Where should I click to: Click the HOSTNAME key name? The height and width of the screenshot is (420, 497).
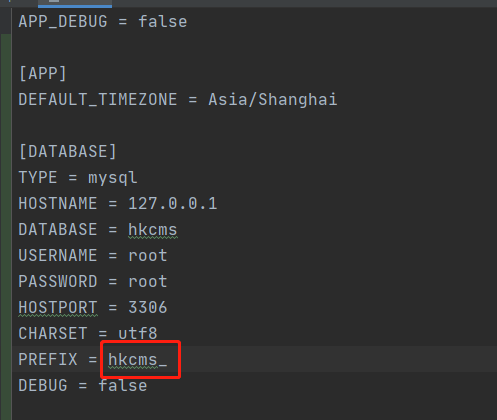click(58, 203)
